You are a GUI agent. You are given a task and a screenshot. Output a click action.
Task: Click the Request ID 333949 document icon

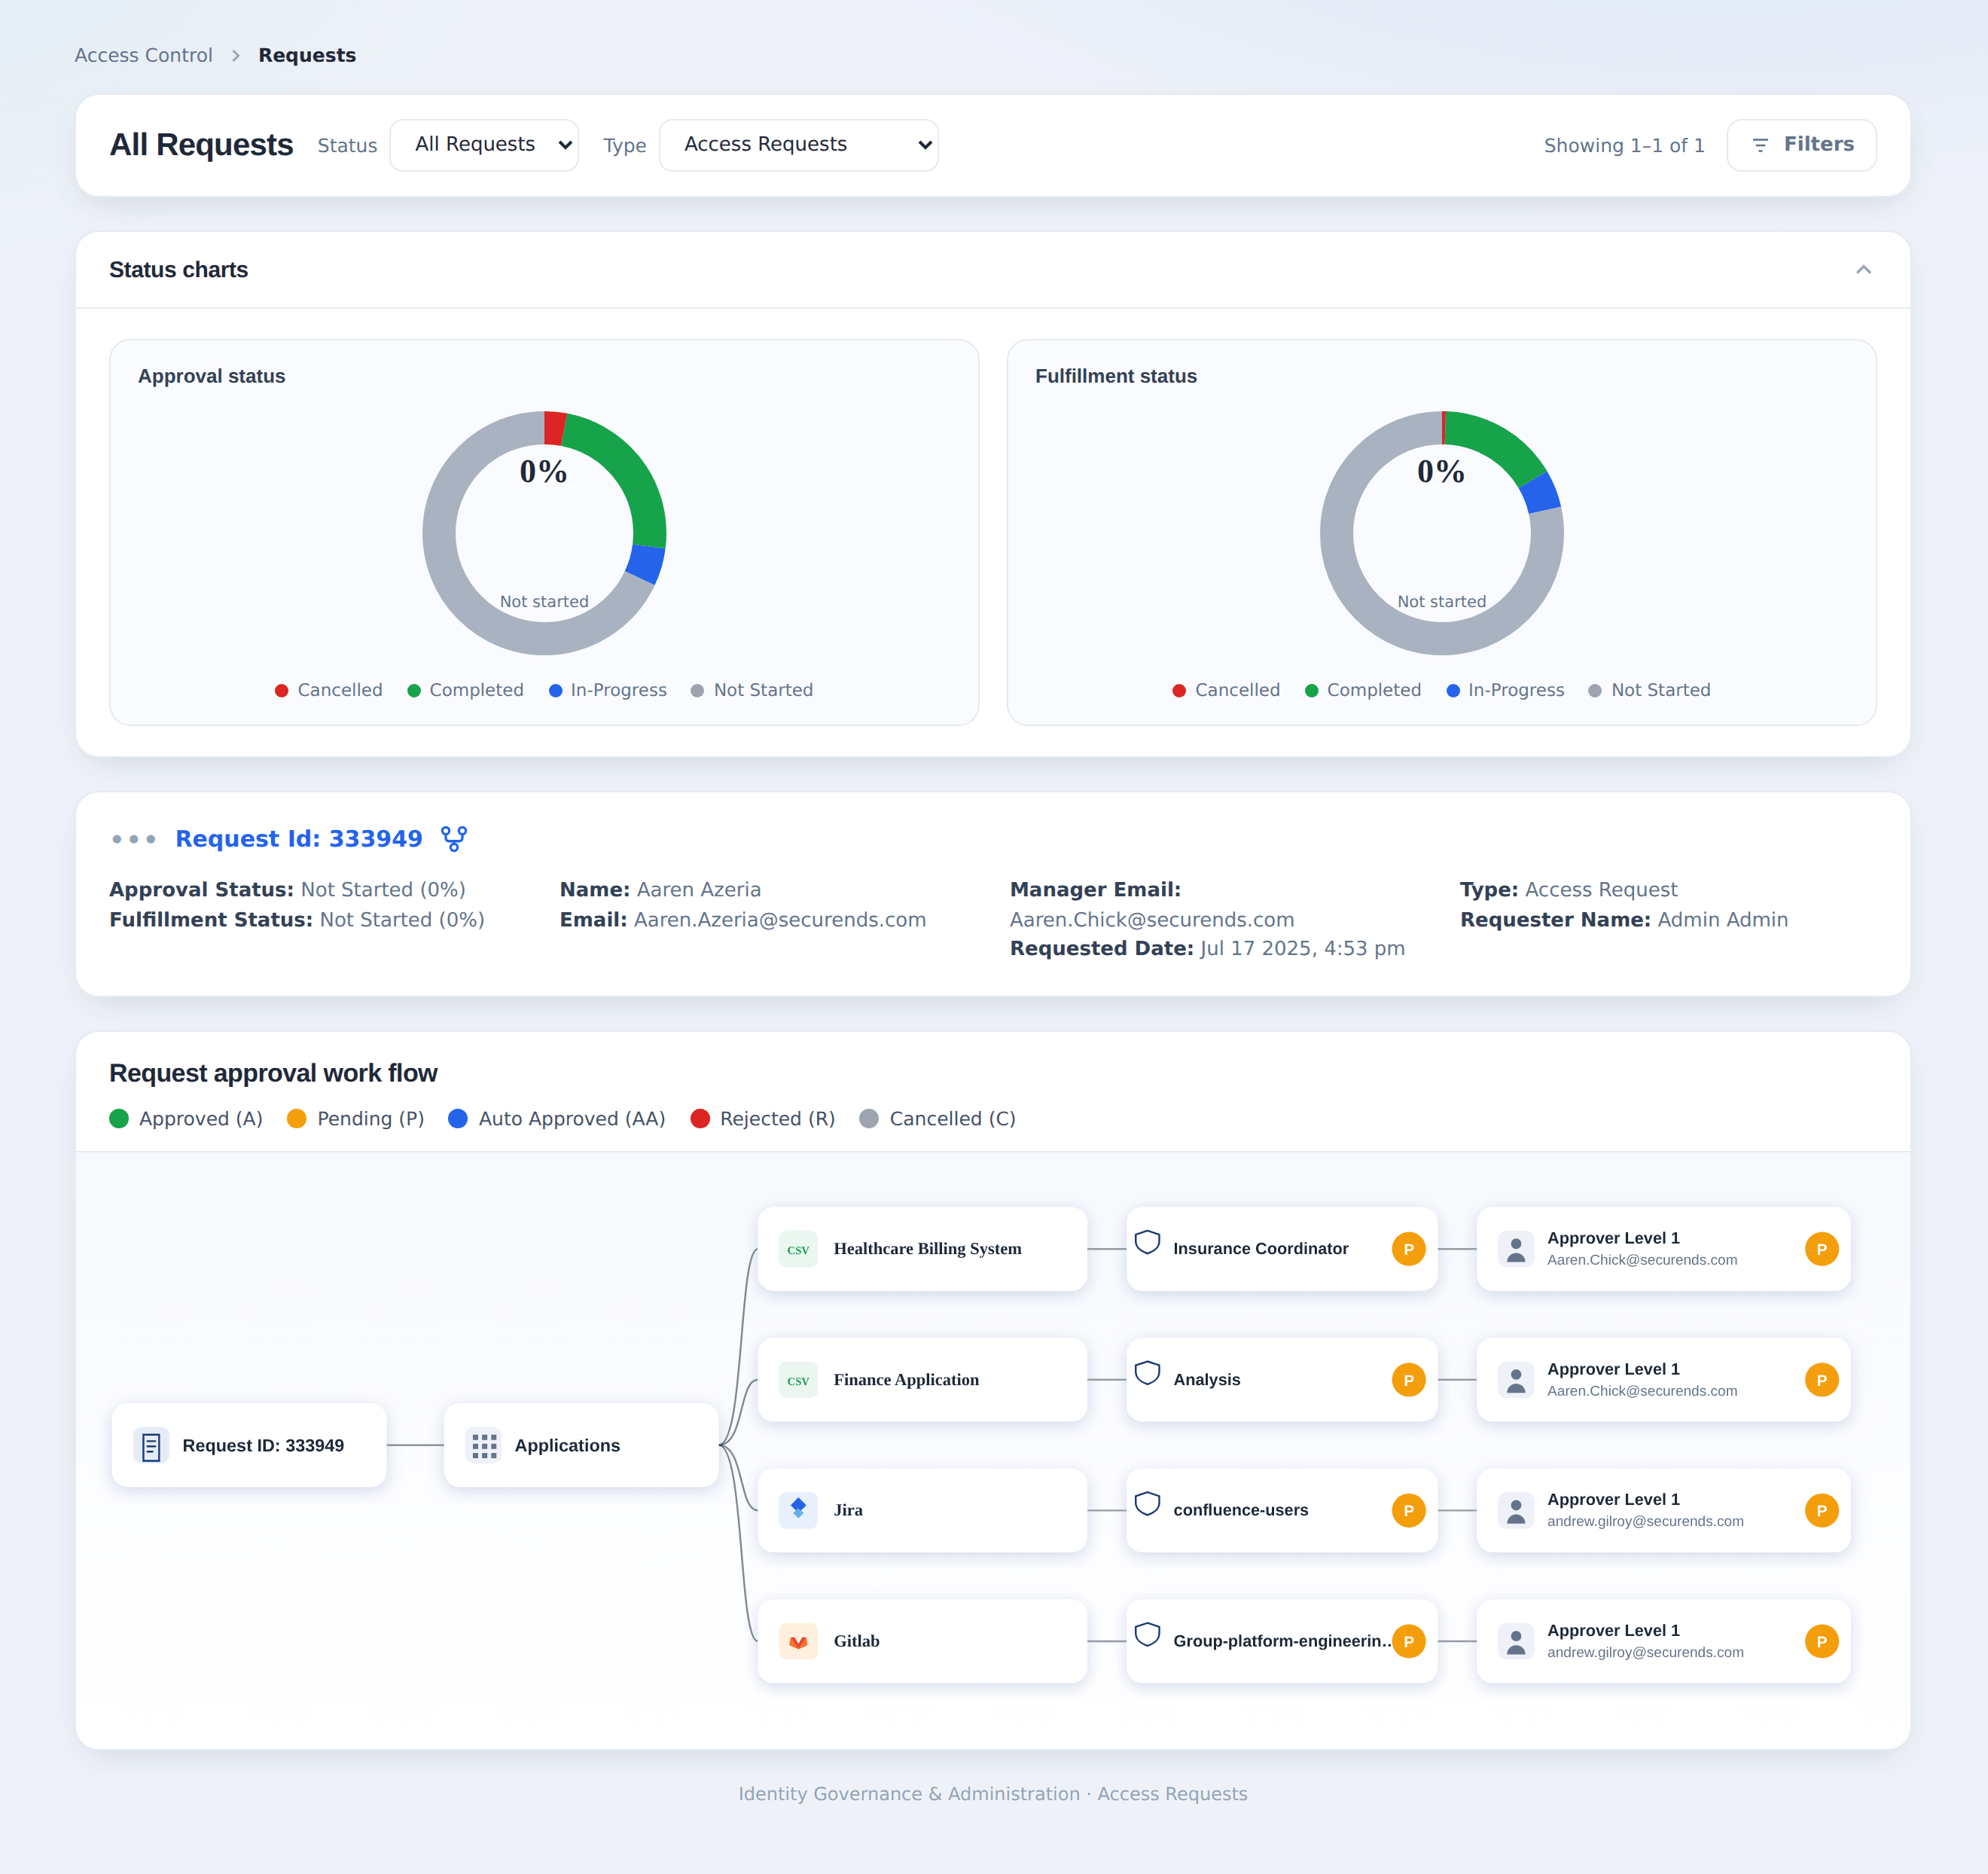151,1446
